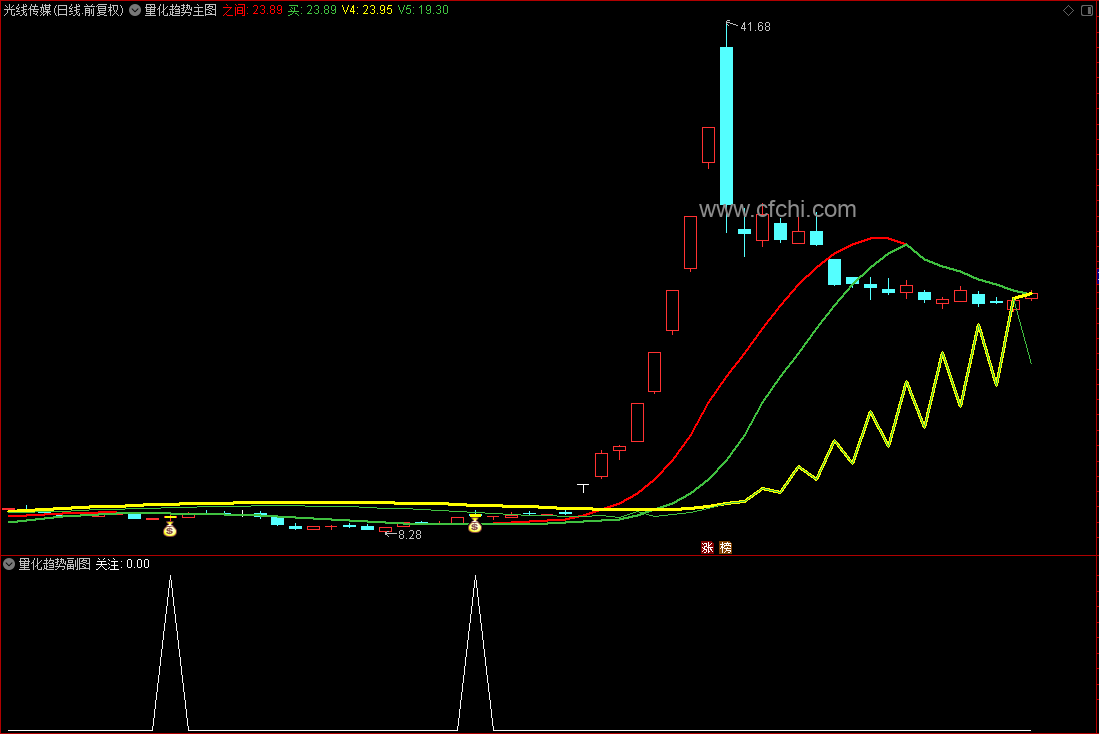
Task: Click the first white spike in sub-chart
Action: point(170,653)
